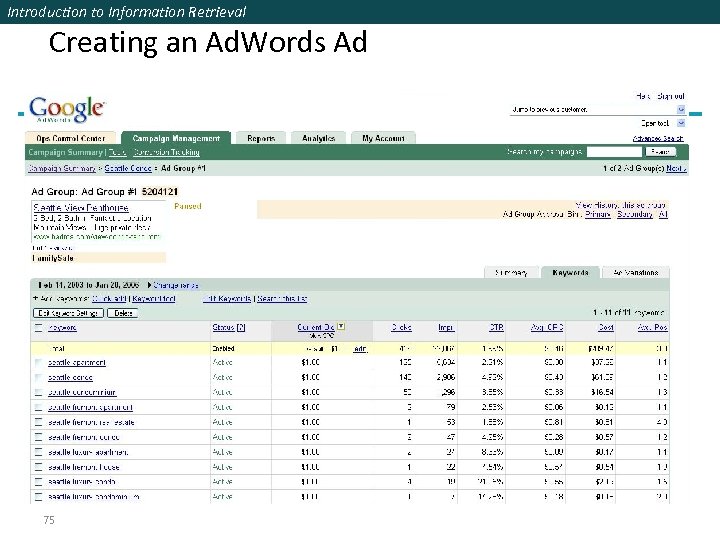Open the Seattle Condo breadcrumb link

point(128,168)
